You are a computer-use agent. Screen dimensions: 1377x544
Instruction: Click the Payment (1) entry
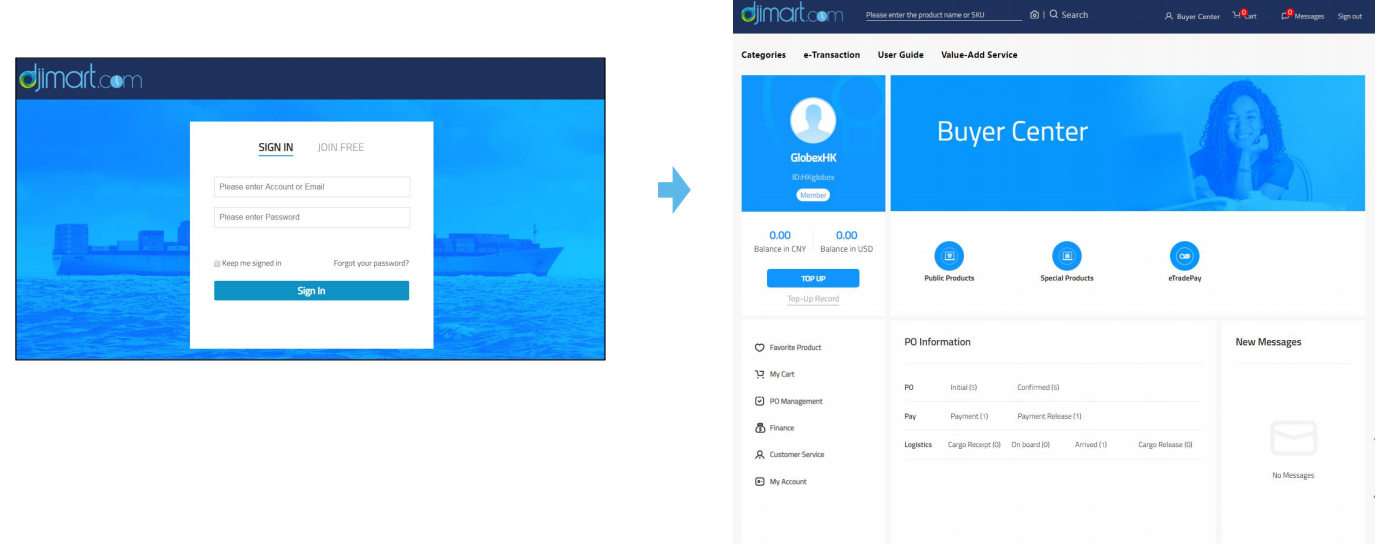(969, 416)
